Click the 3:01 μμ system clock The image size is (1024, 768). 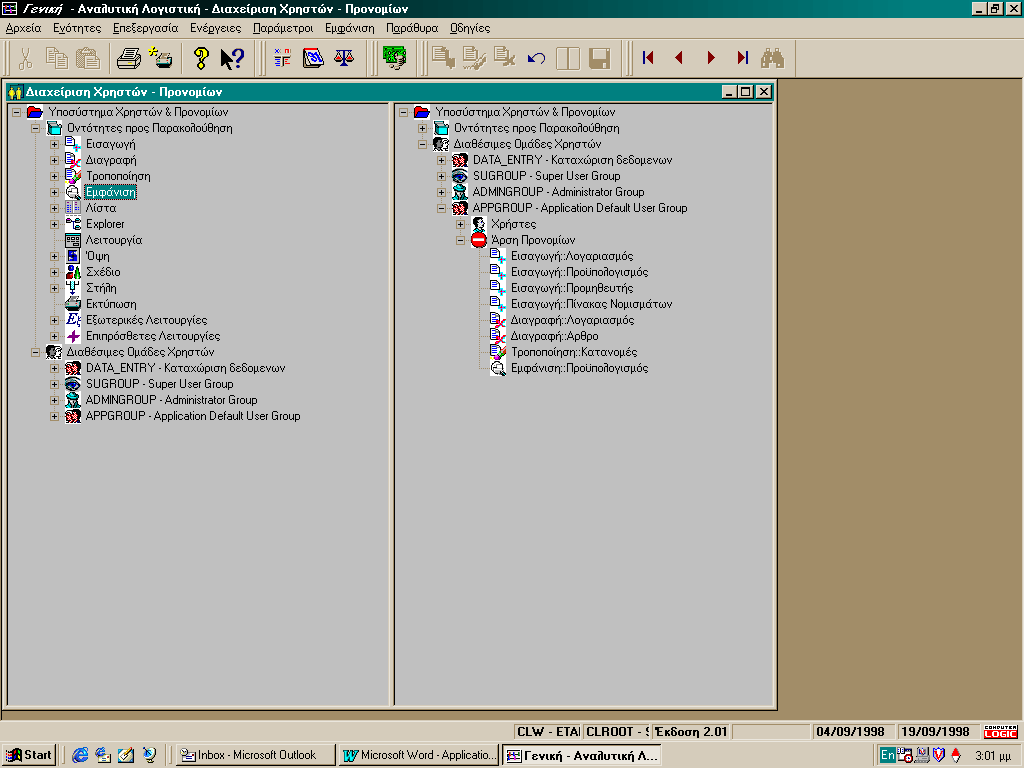coord(993,756)
